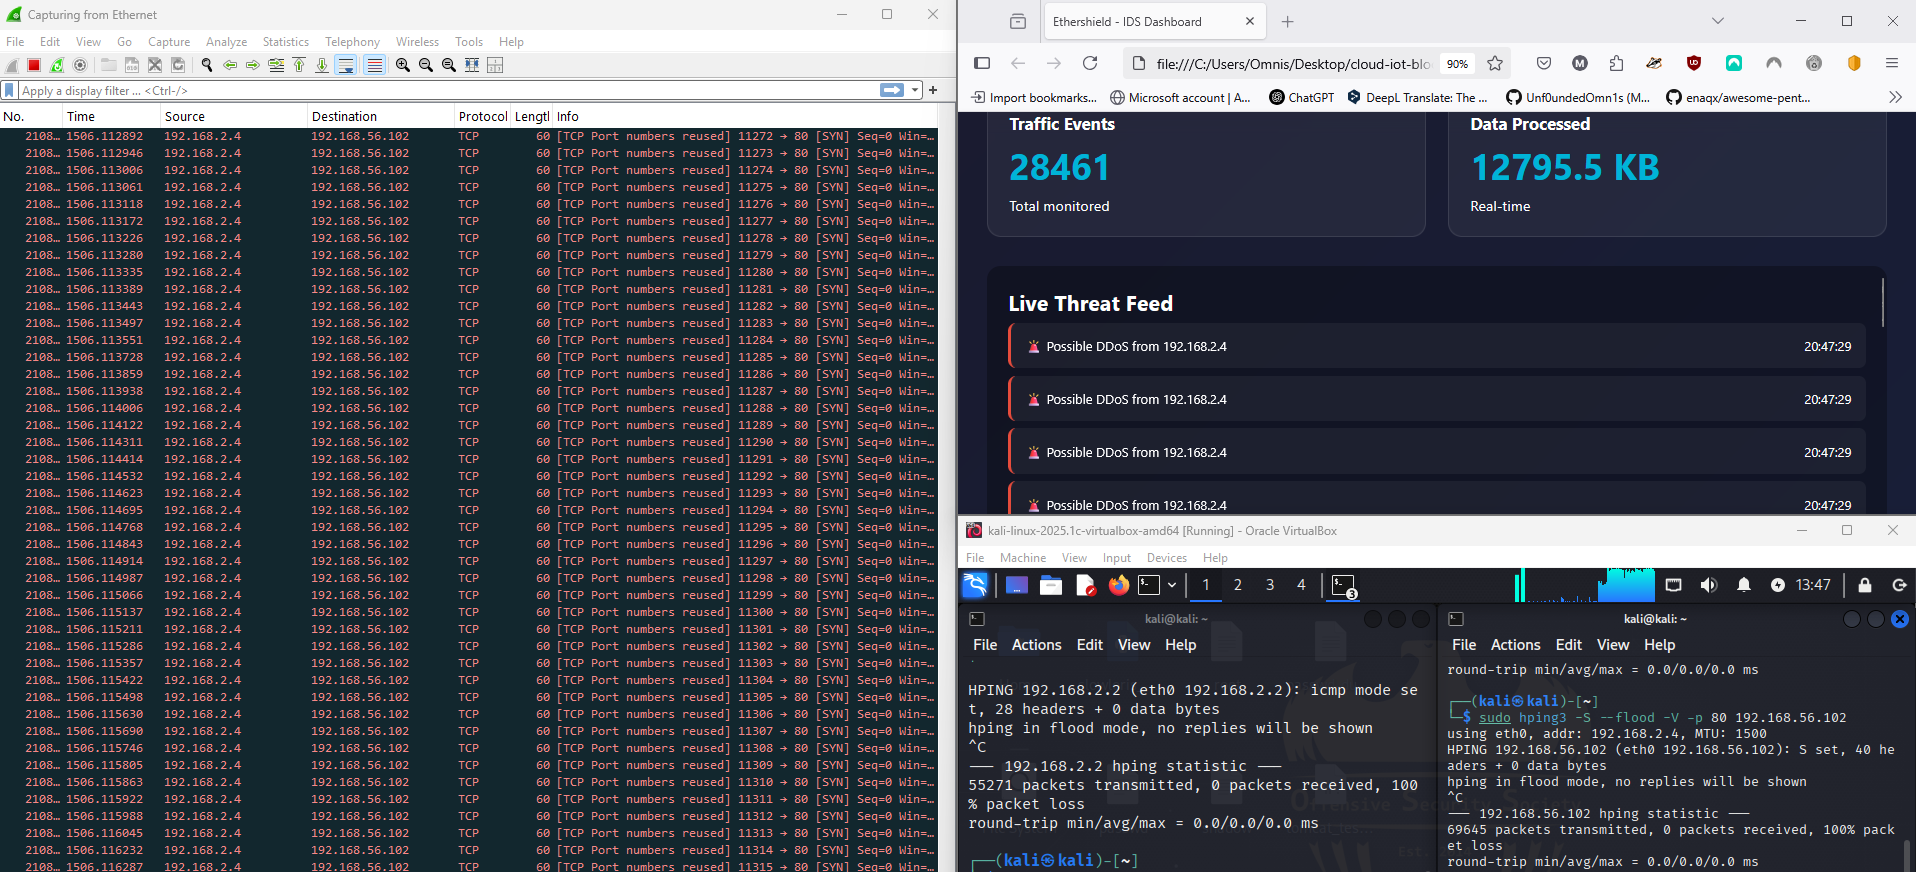Image resolution: width=1916 pixels, height=872 pixels.
Task: Apply display filter arrow button
Action: (x=891, y=90)
